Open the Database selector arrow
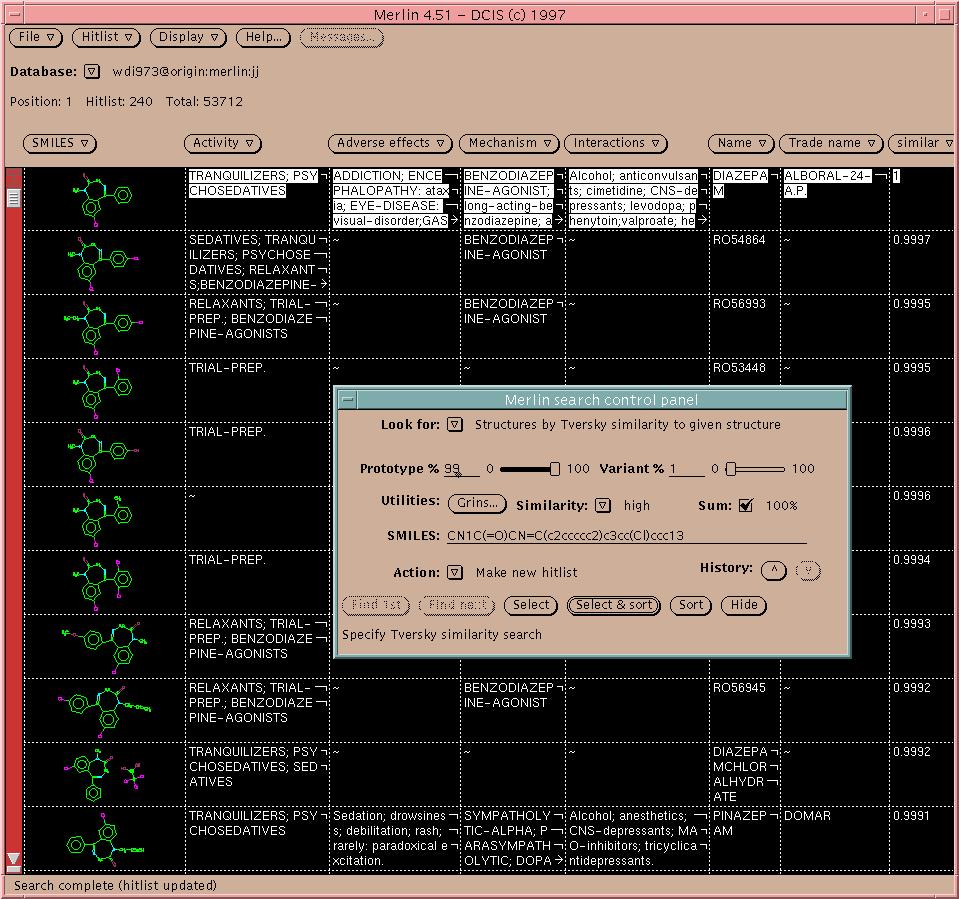 (x=92, y=72)
